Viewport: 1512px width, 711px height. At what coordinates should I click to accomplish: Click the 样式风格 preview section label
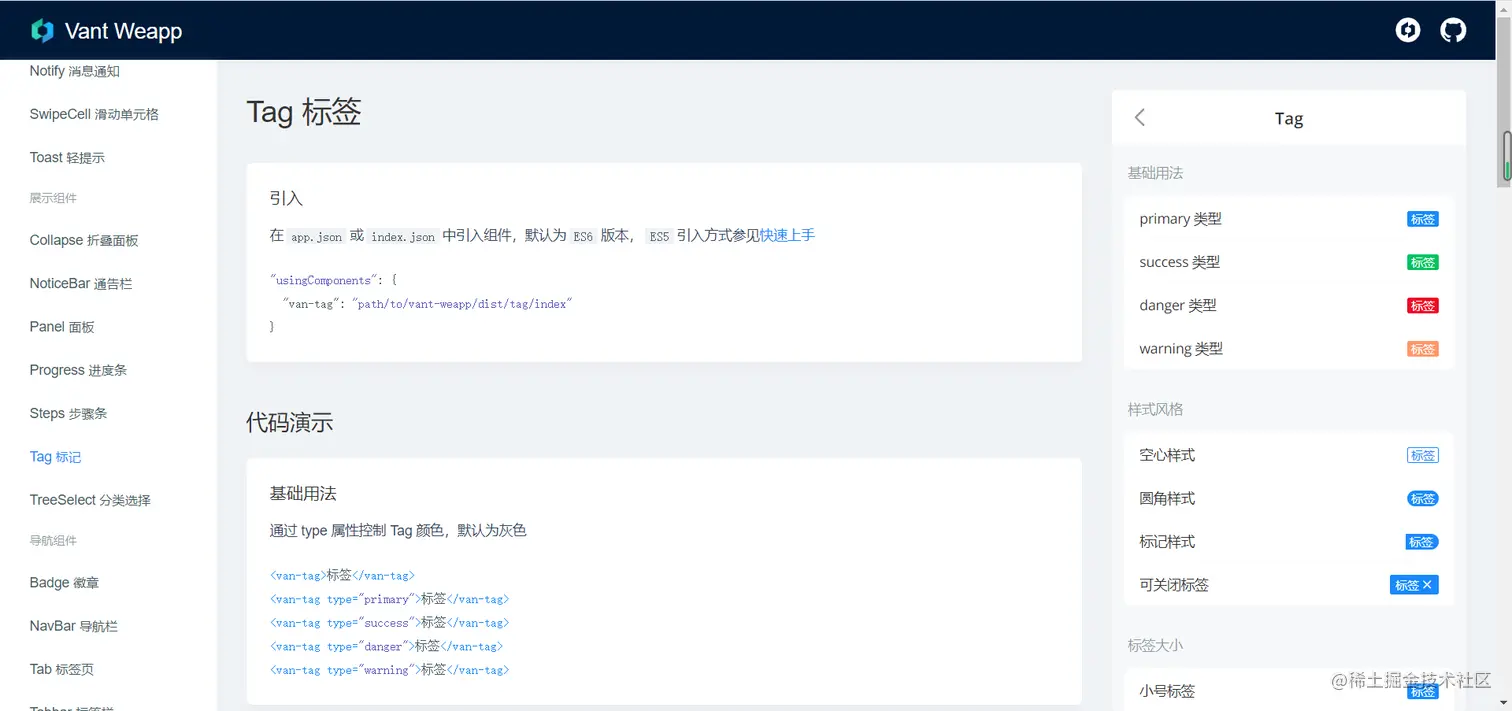[x=1155, y=409]
